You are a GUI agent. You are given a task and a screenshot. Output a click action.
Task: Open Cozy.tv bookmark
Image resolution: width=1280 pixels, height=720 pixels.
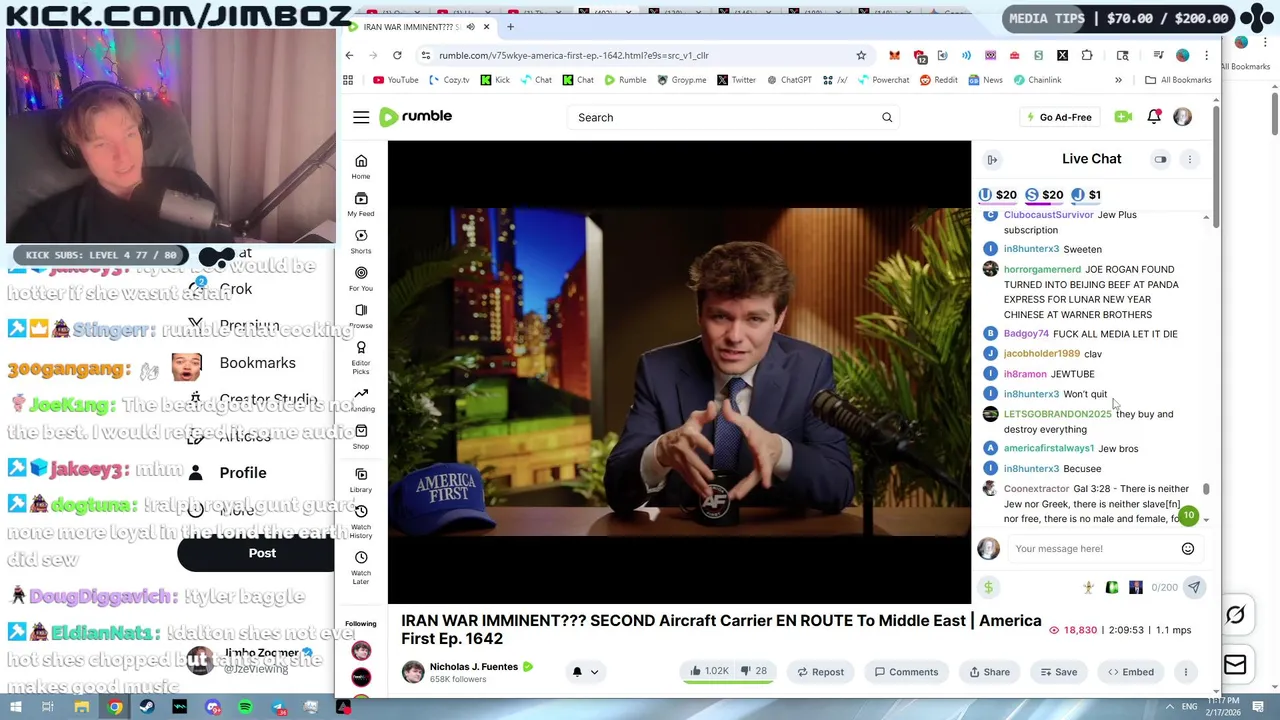click(449, 80)
